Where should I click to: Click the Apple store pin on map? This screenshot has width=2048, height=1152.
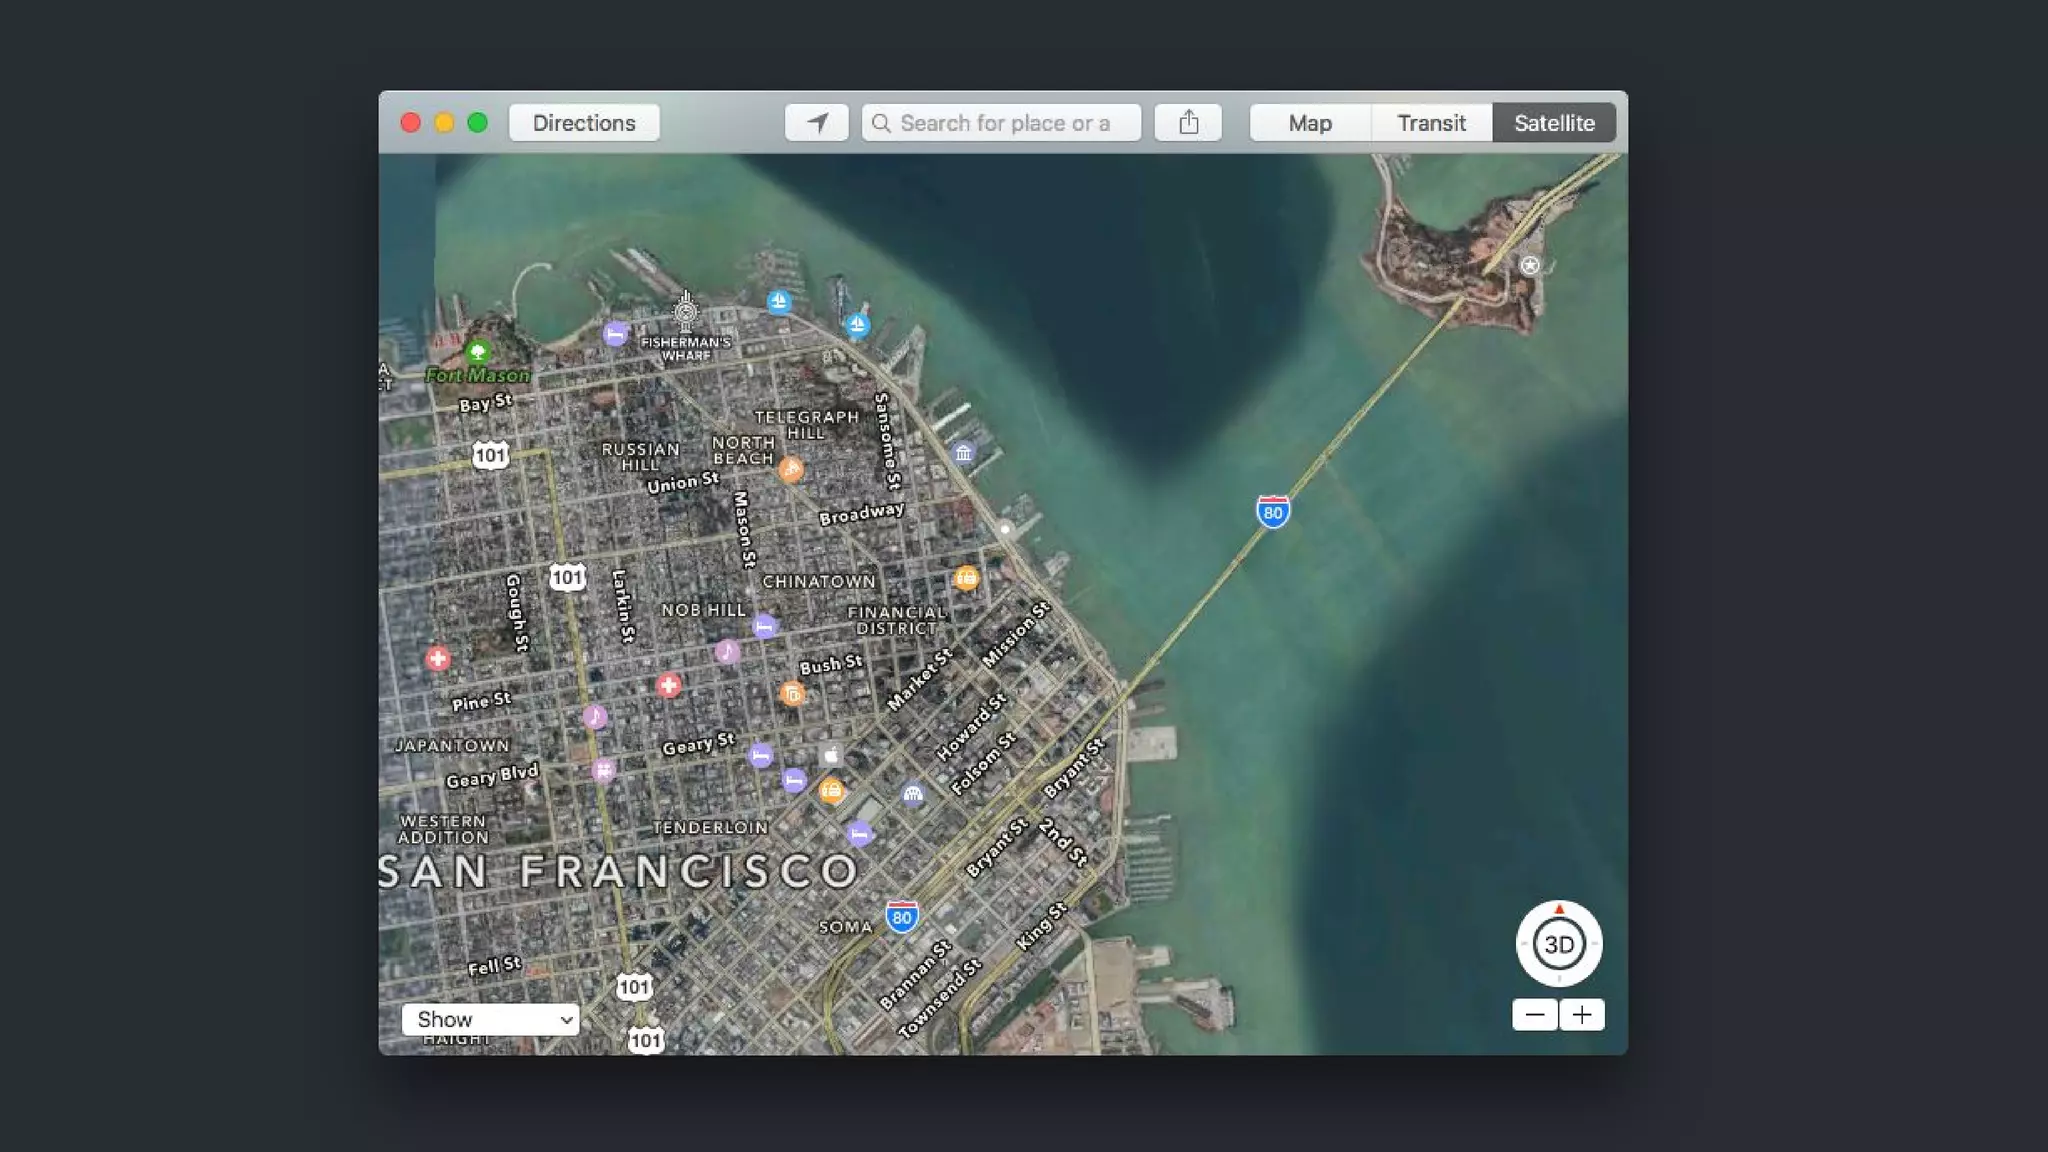(831, 755)
